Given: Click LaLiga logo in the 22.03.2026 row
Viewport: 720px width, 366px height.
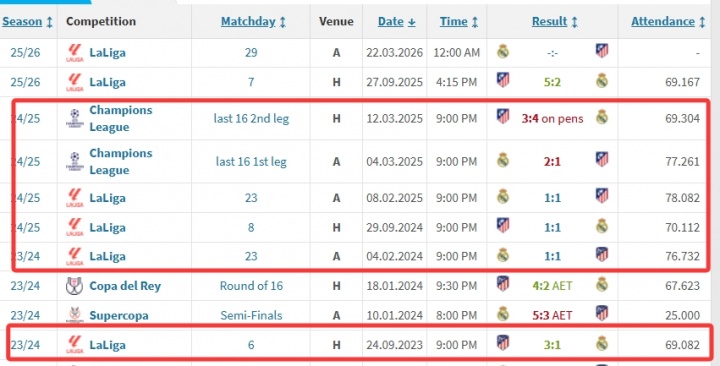Looking at the screenshot, I should point(74,53).
